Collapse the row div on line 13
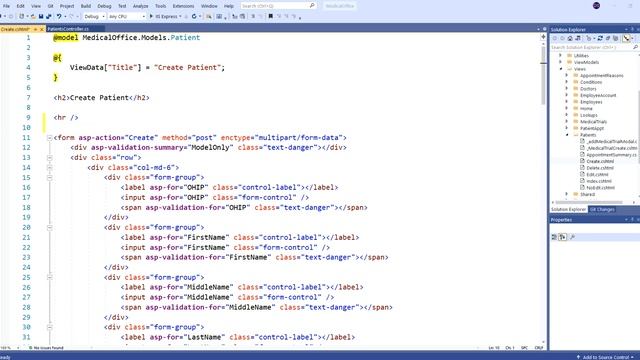Viewport: 640px width, 360px height. pos(49,158)
